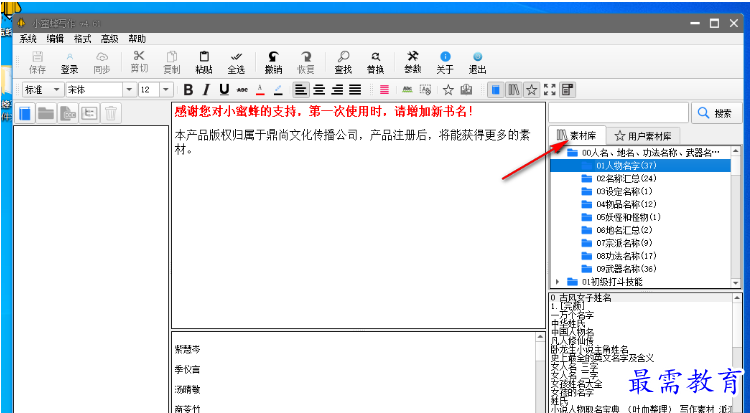This screenshot has height=413, width=750.
Task: Pick the highlight color pen swatch
Action: [x=278, y=89]
